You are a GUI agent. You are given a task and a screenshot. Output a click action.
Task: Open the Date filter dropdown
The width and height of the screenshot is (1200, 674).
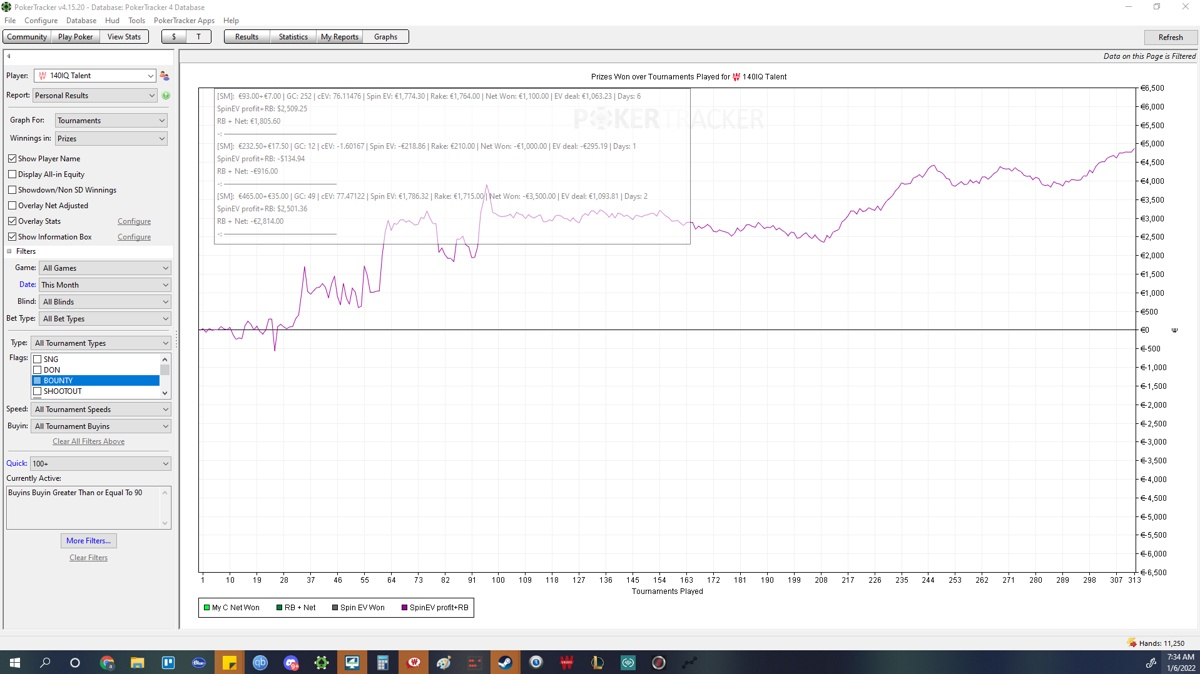point(105,285)
